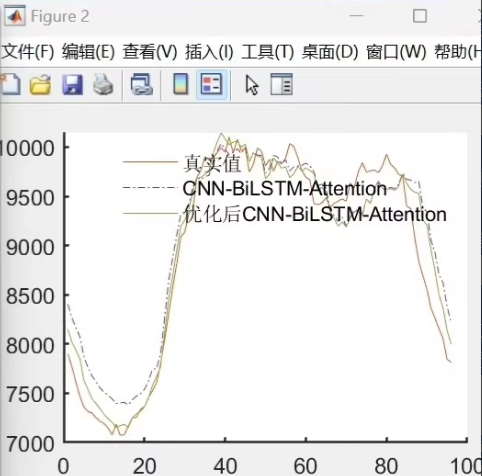This screenshot has height=476, width=482.
Task: Click the x-axis tick label 0
Action: coord(63,466)
